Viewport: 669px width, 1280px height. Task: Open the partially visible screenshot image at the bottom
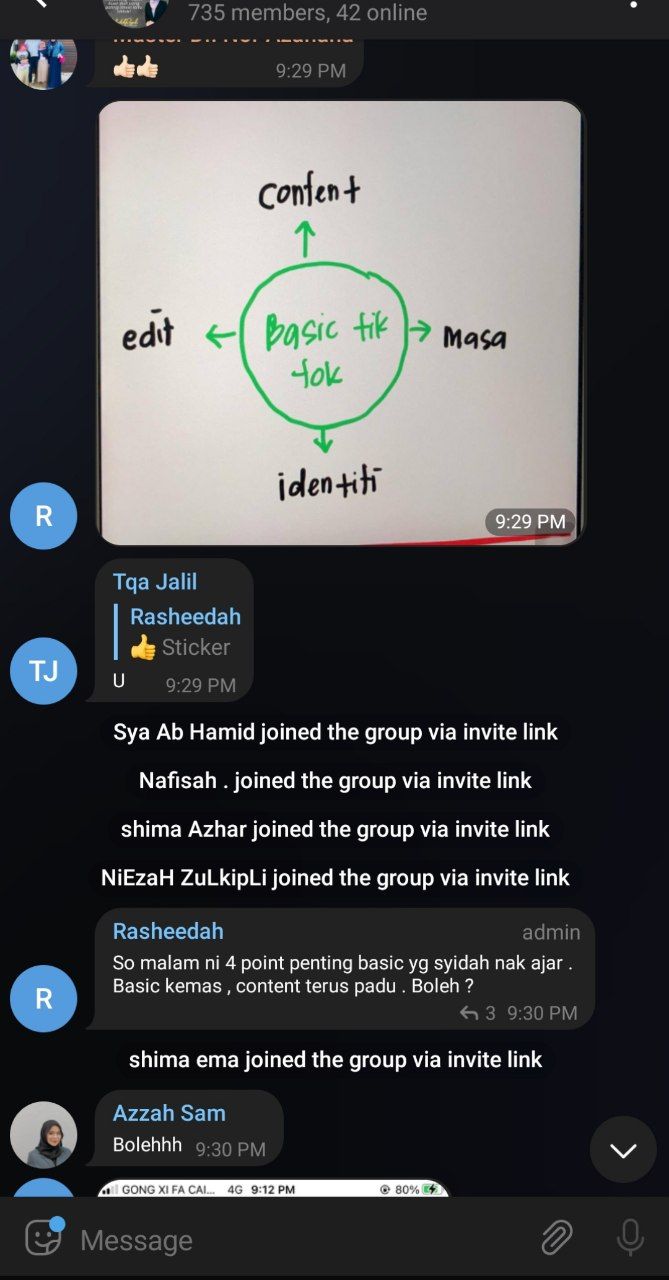point(272,1188)
